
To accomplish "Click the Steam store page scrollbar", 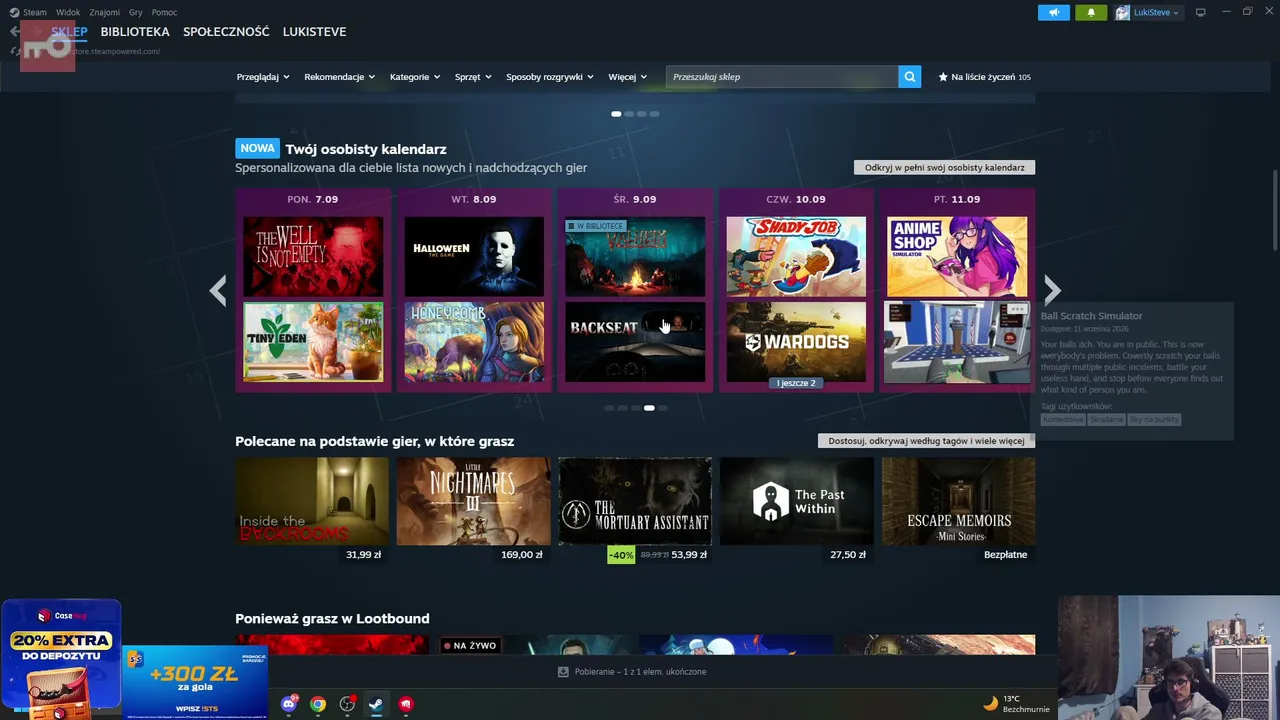I will pyautogui.click(x=1275, y=211).
